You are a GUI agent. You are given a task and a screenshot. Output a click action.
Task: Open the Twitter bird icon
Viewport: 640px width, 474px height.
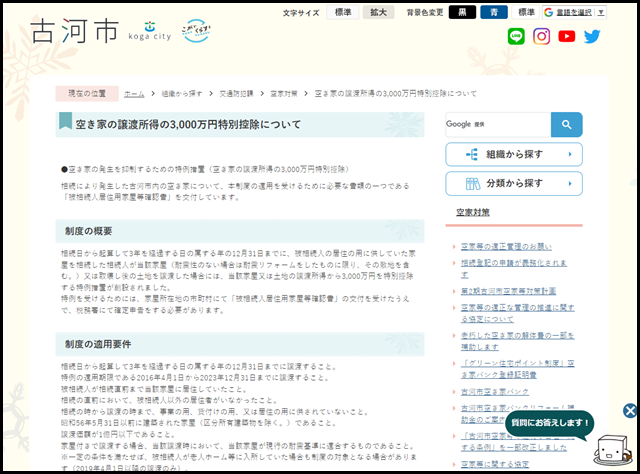592,37
